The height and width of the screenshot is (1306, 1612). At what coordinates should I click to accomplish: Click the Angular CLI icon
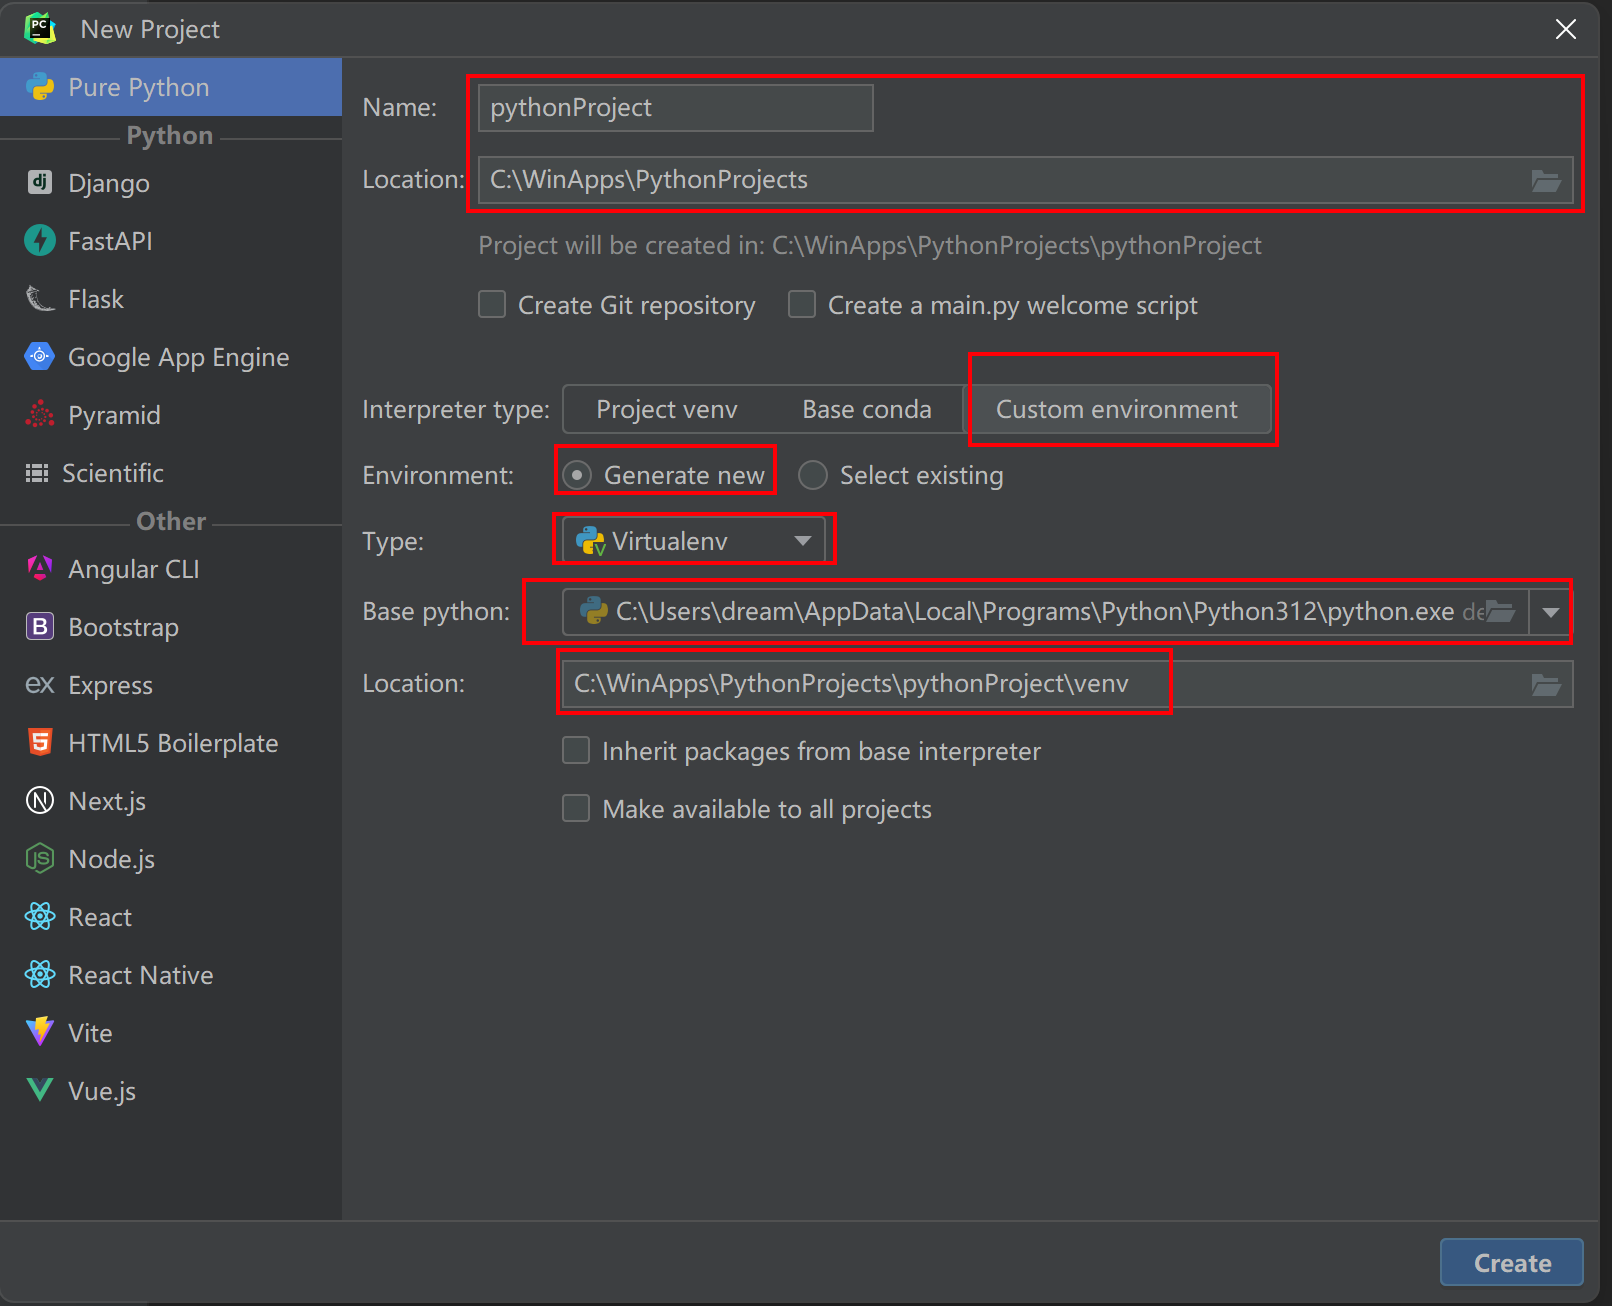(40, 568)
